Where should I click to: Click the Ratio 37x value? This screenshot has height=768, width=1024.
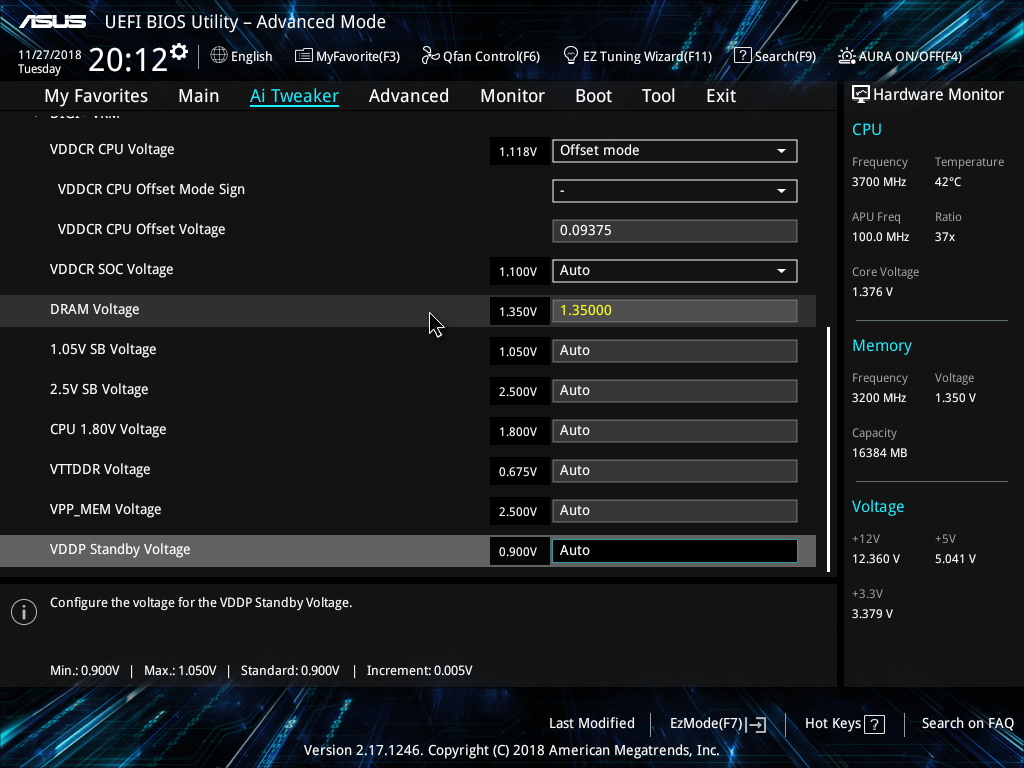[x=945, y=237]
